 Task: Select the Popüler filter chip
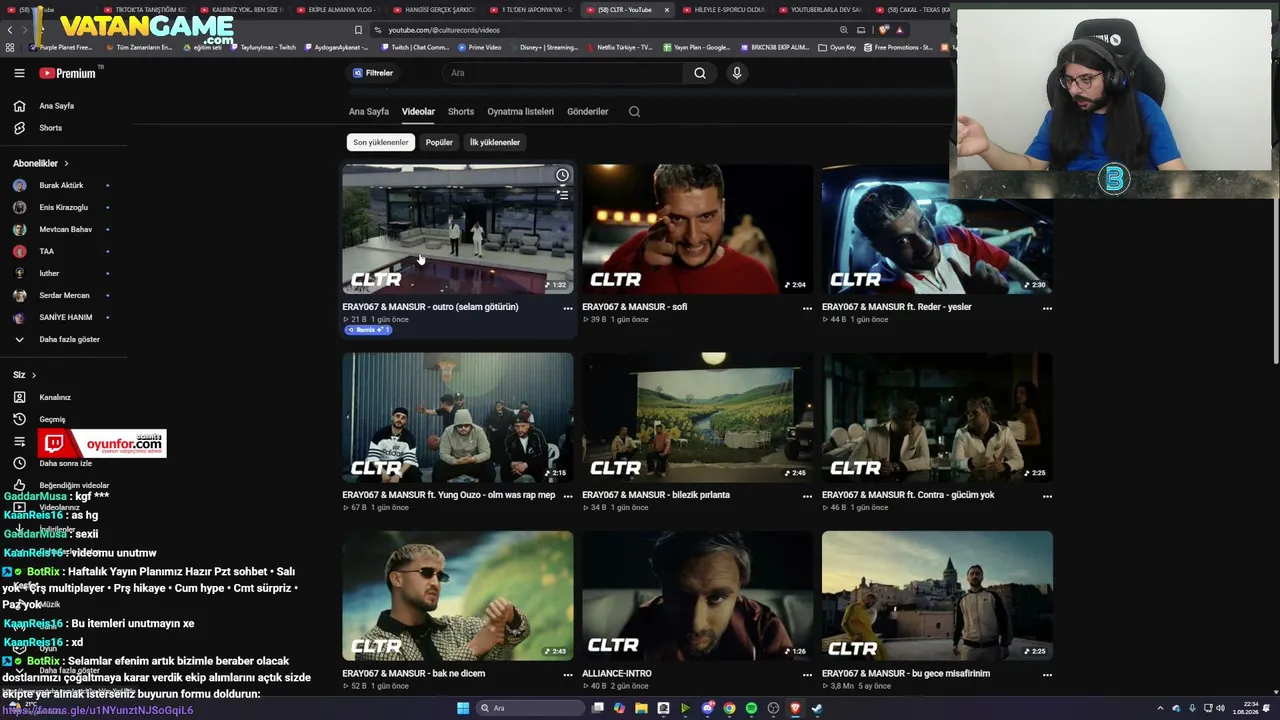click(x=439, y=142)
